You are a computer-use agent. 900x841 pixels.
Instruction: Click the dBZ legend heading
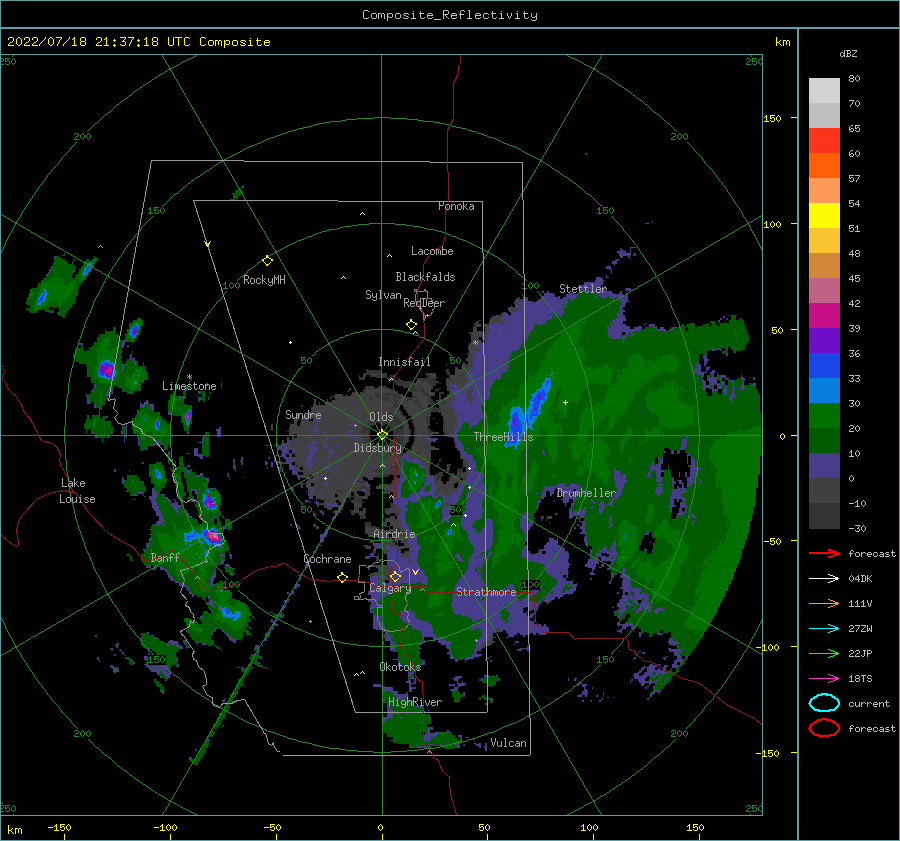tap(848, 53)
